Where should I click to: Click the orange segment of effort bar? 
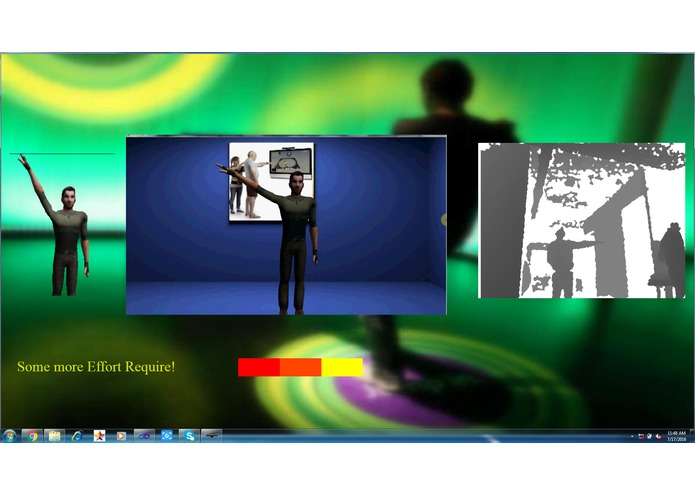tap(301, 367)
